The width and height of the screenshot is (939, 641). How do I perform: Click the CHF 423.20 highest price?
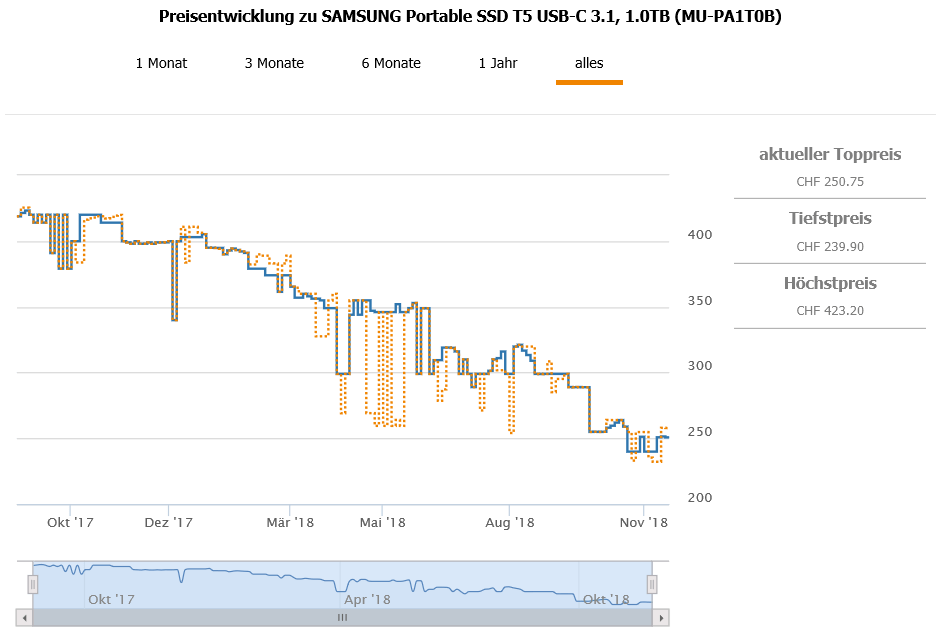(x=830, y=310)
